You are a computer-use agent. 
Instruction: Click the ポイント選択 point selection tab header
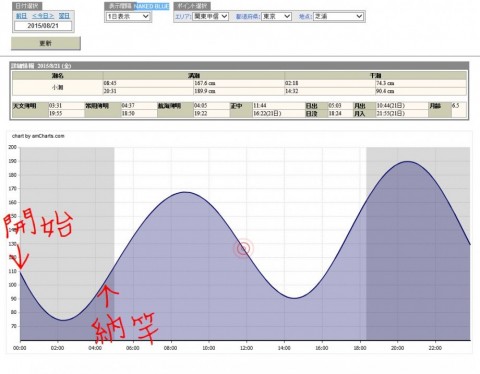coord(192,6)
